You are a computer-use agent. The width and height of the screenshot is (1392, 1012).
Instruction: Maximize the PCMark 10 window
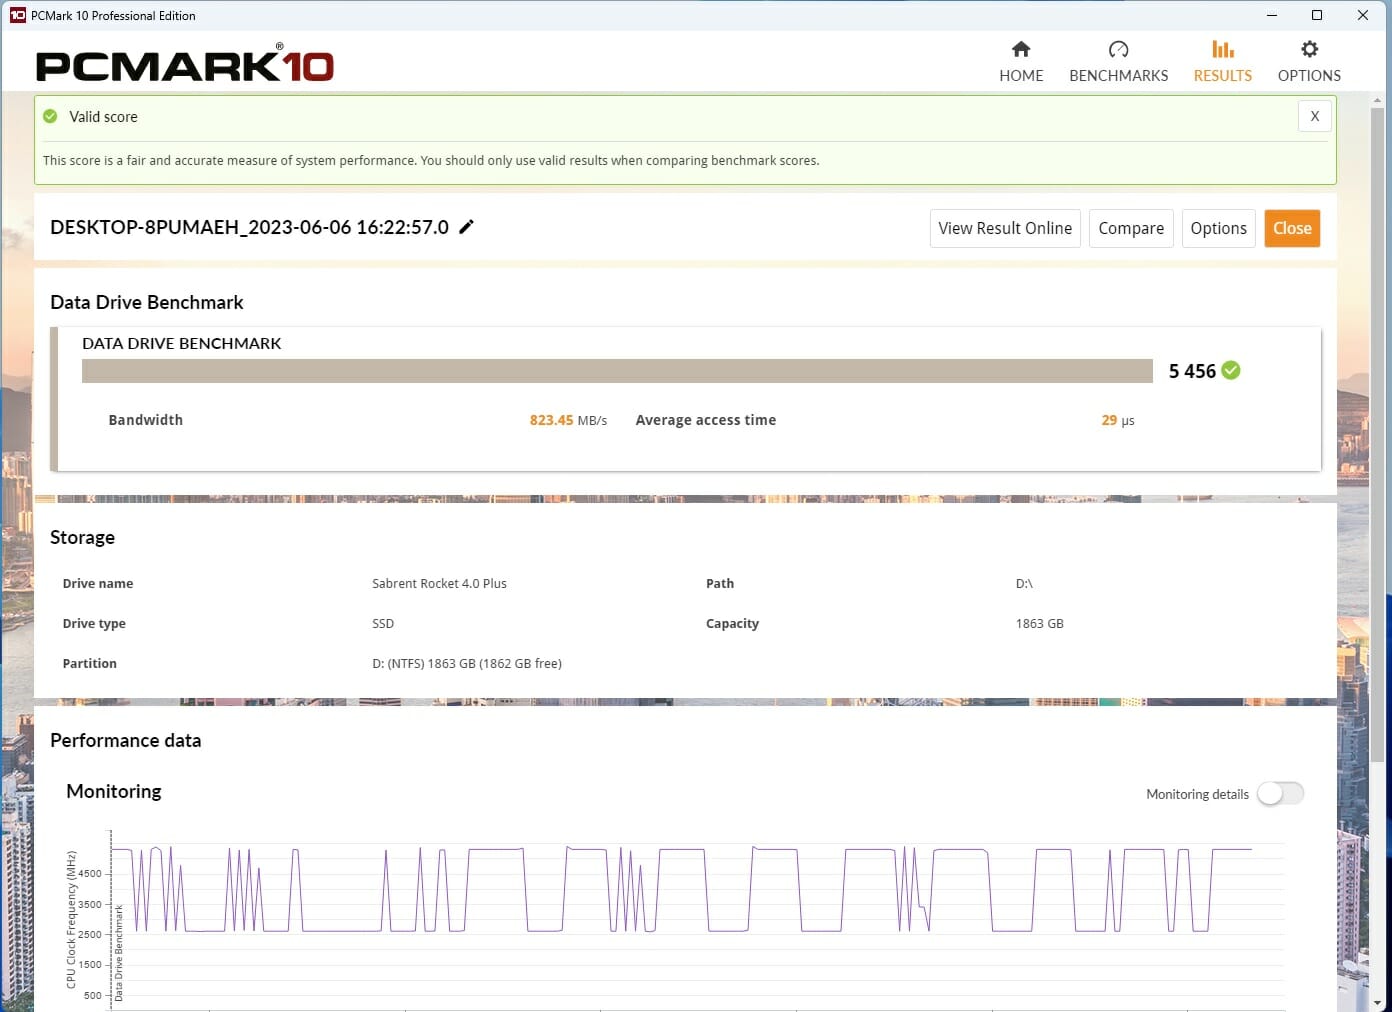point(1317,15)
